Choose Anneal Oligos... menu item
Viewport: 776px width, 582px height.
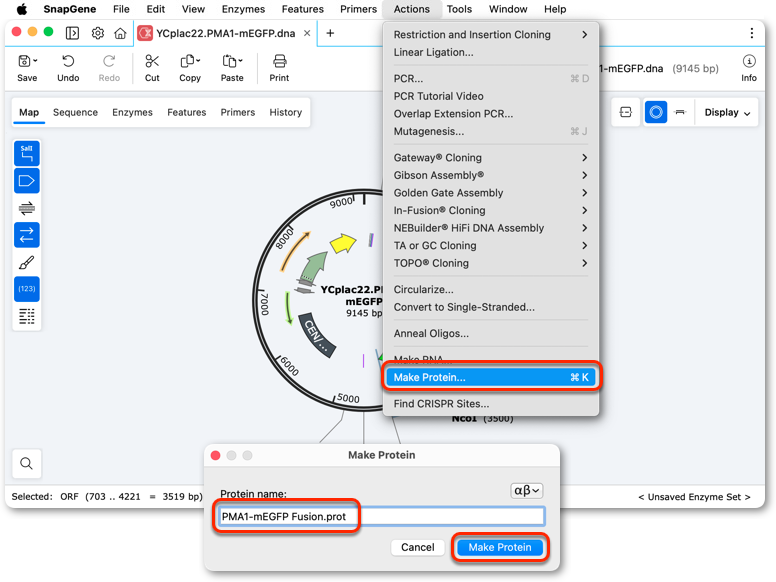490,334
